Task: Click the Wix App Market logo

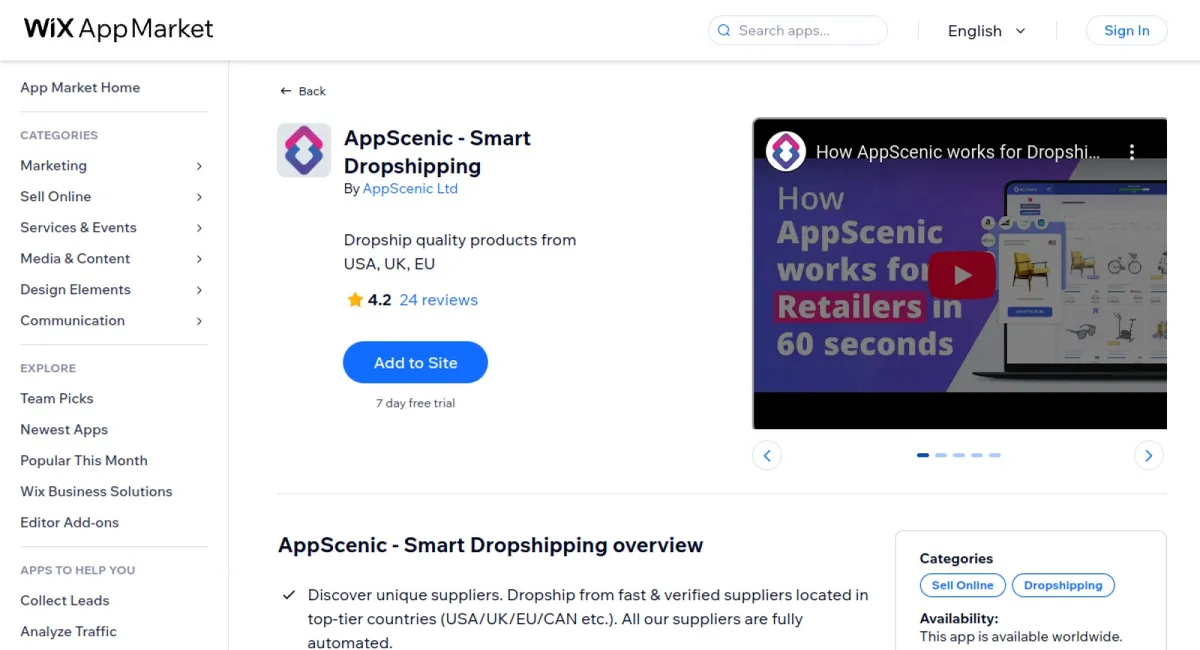Action: (118, 29)
